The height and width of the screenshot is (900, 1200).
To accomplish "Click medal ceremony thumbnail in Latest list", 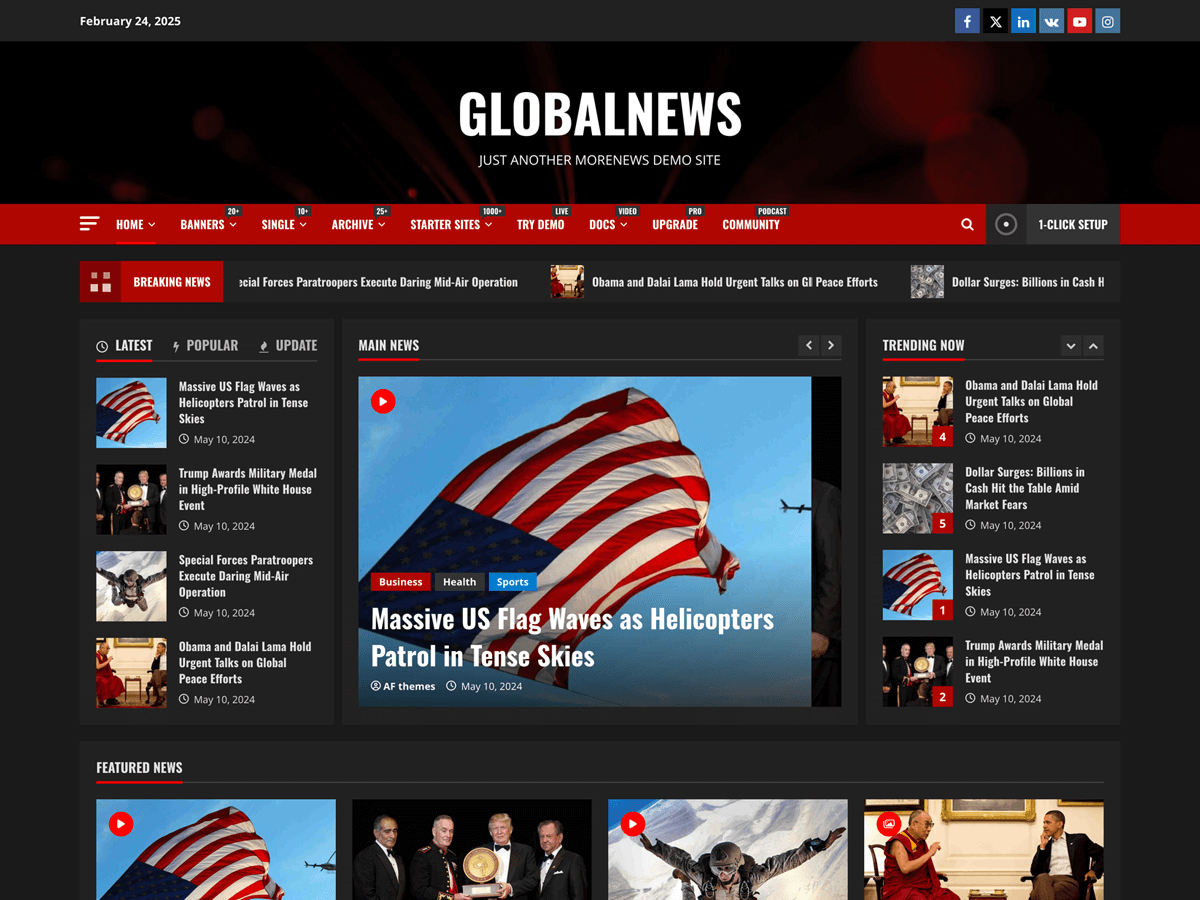I will click(131, 500).
